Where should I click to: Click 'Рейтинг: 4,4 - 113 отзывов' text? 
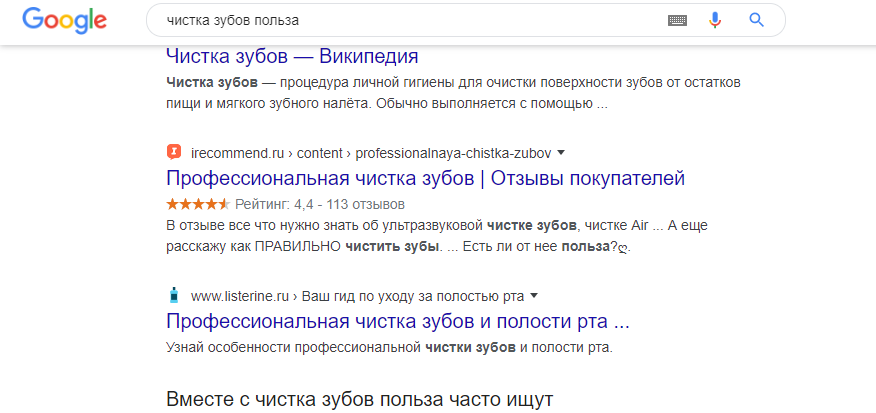tap(320, 204)
